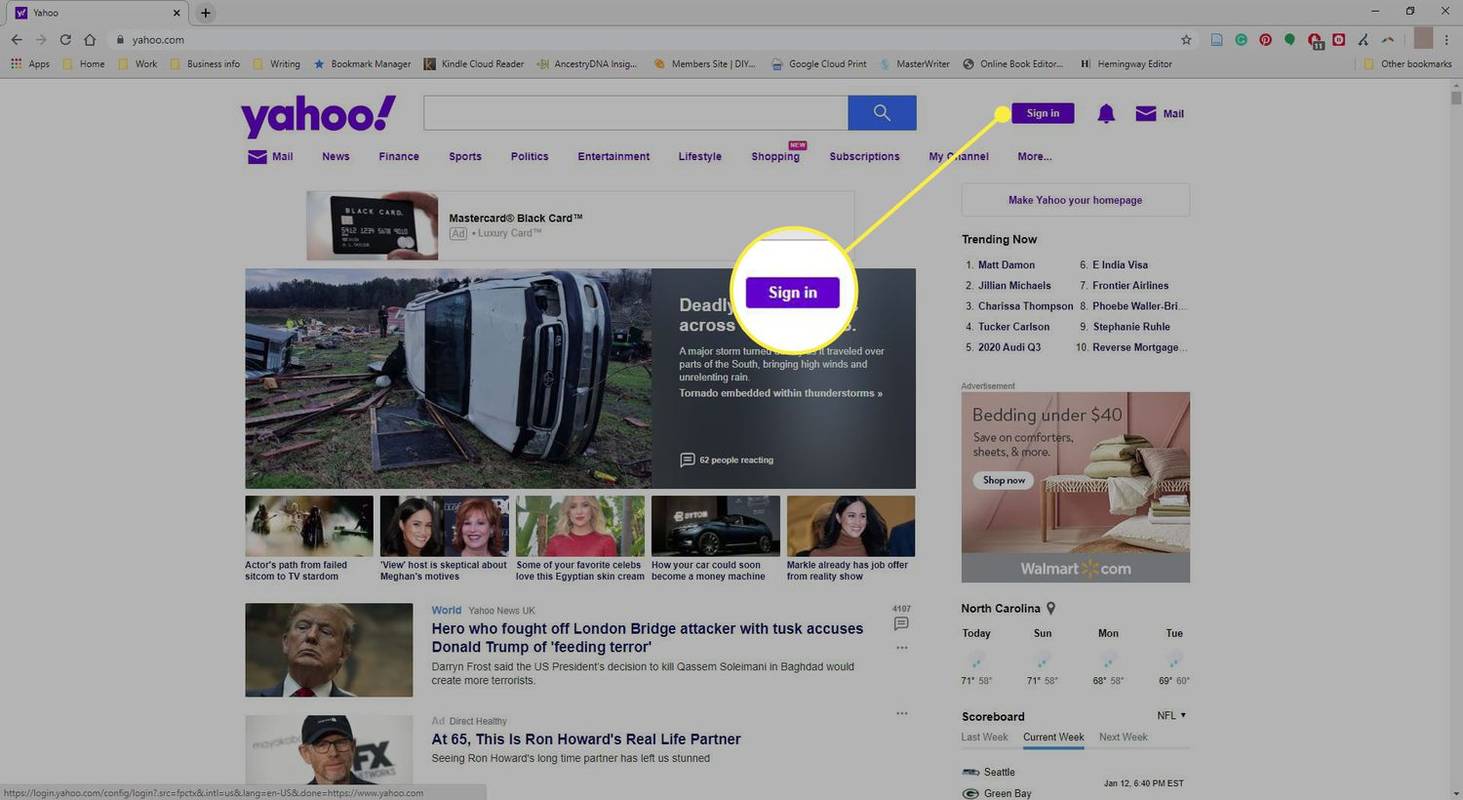1463x800 pixels.
Task: Switch Scoreboard to Last Week tab
Action: coord(984,738)
